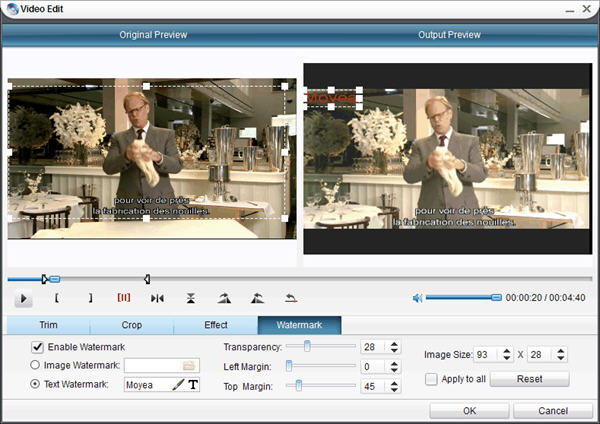The image size is (600, 424).
Task: Click the Top Margin slider handle
Action: point(299,385)
